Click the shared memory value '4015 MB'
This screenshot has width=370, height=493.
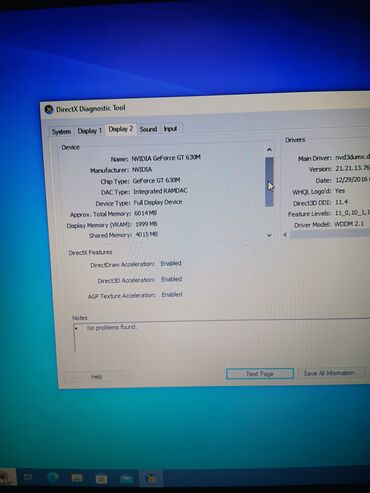tap(146, 235)
